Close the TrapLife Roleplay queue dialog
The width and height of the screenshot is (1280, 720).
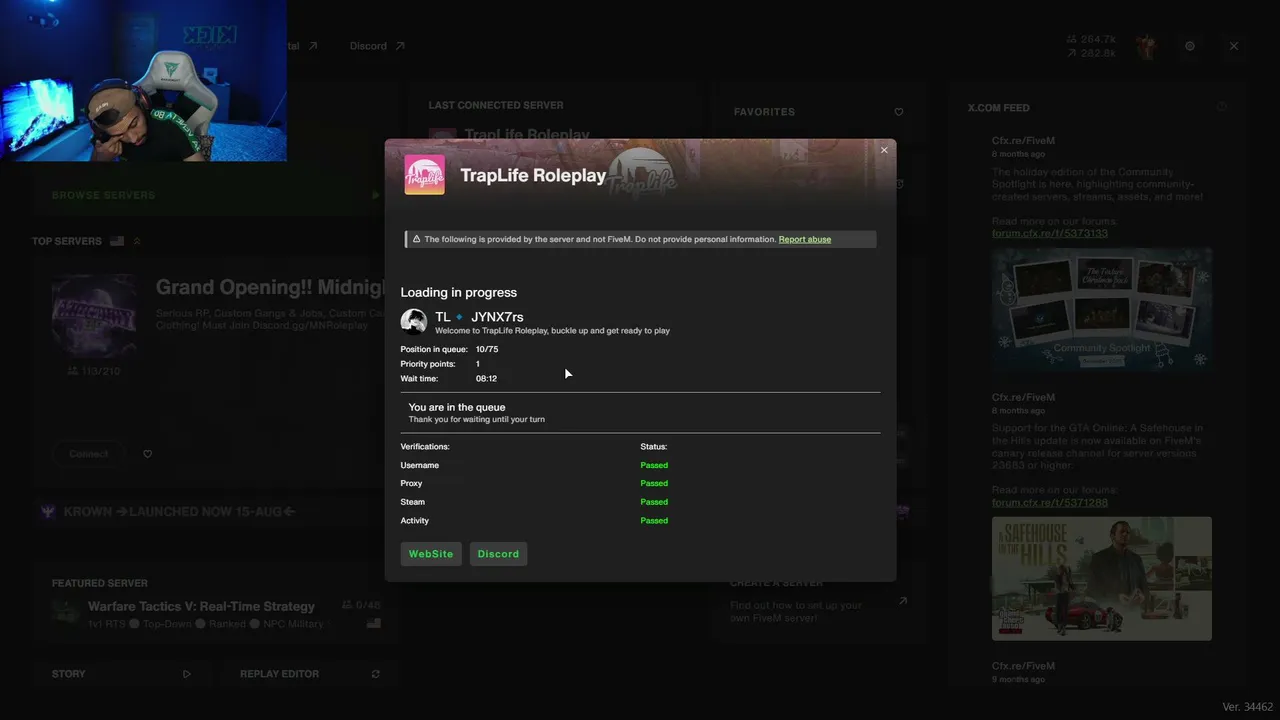point(884,150)
